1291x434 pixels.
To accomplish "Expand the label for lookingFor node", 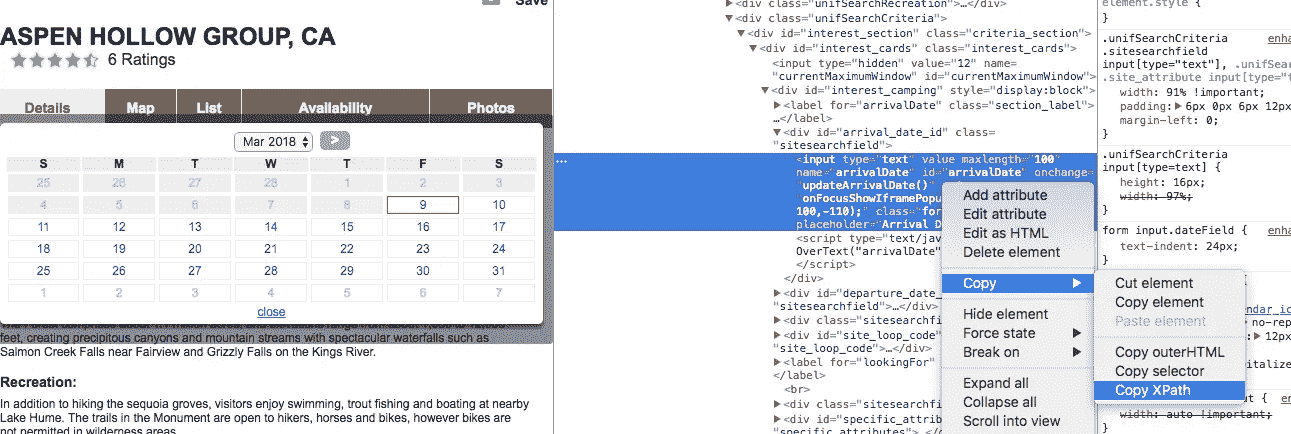I will 778,363.
